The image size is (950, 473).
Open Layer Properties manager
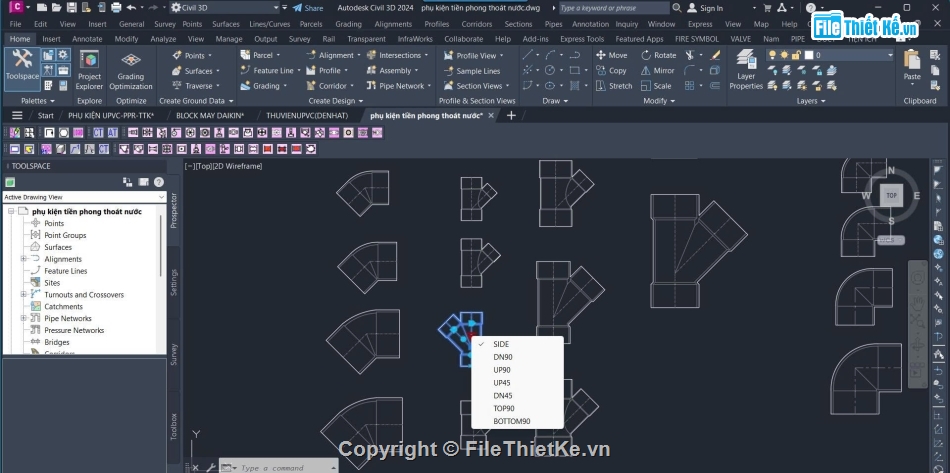[746, 70]
